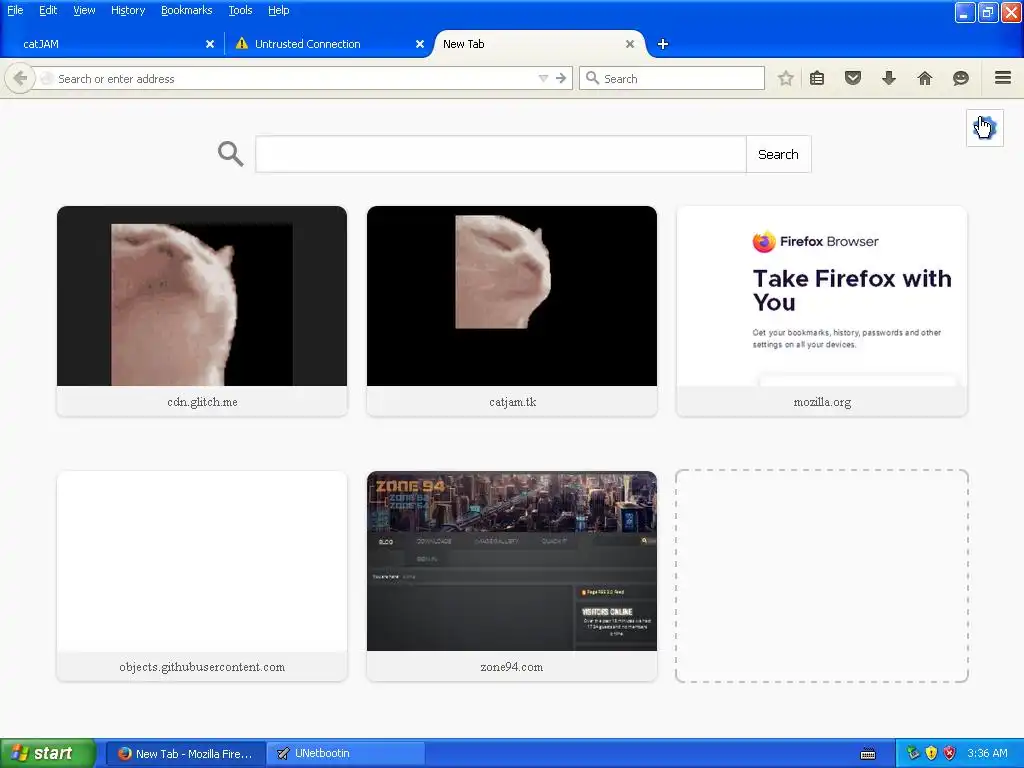Open the cdn.glitch.me tile thumbnail
This screenshot has width=1024, height=768.
202,296
